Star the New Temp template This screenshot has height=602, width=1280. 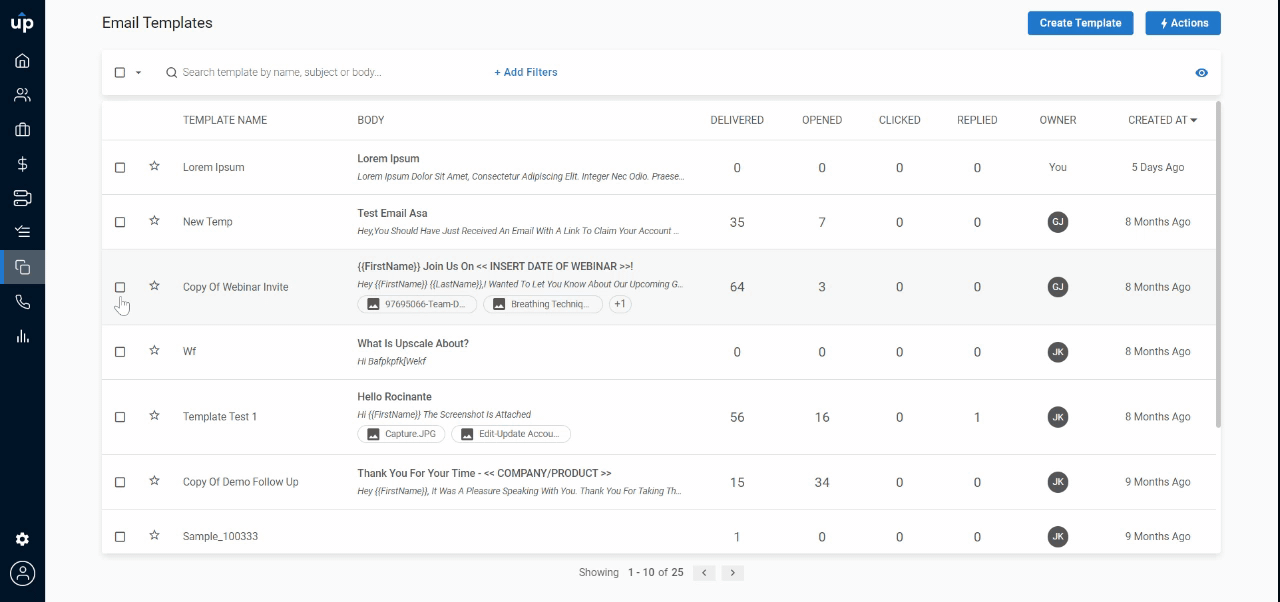pyautogui.click(x=154, y=221)
